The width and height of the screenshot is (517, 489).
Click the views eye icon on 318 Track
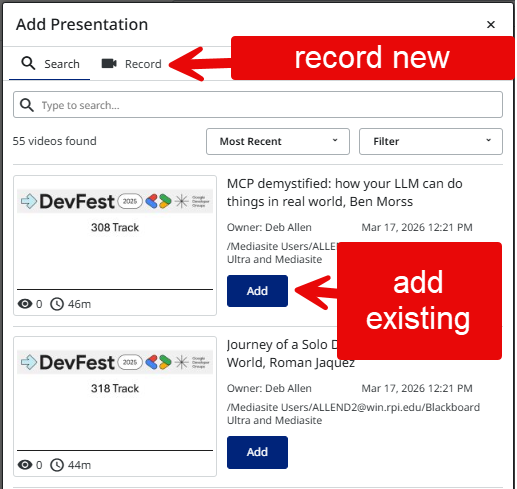pyautogui.click(x=25, y=465)
